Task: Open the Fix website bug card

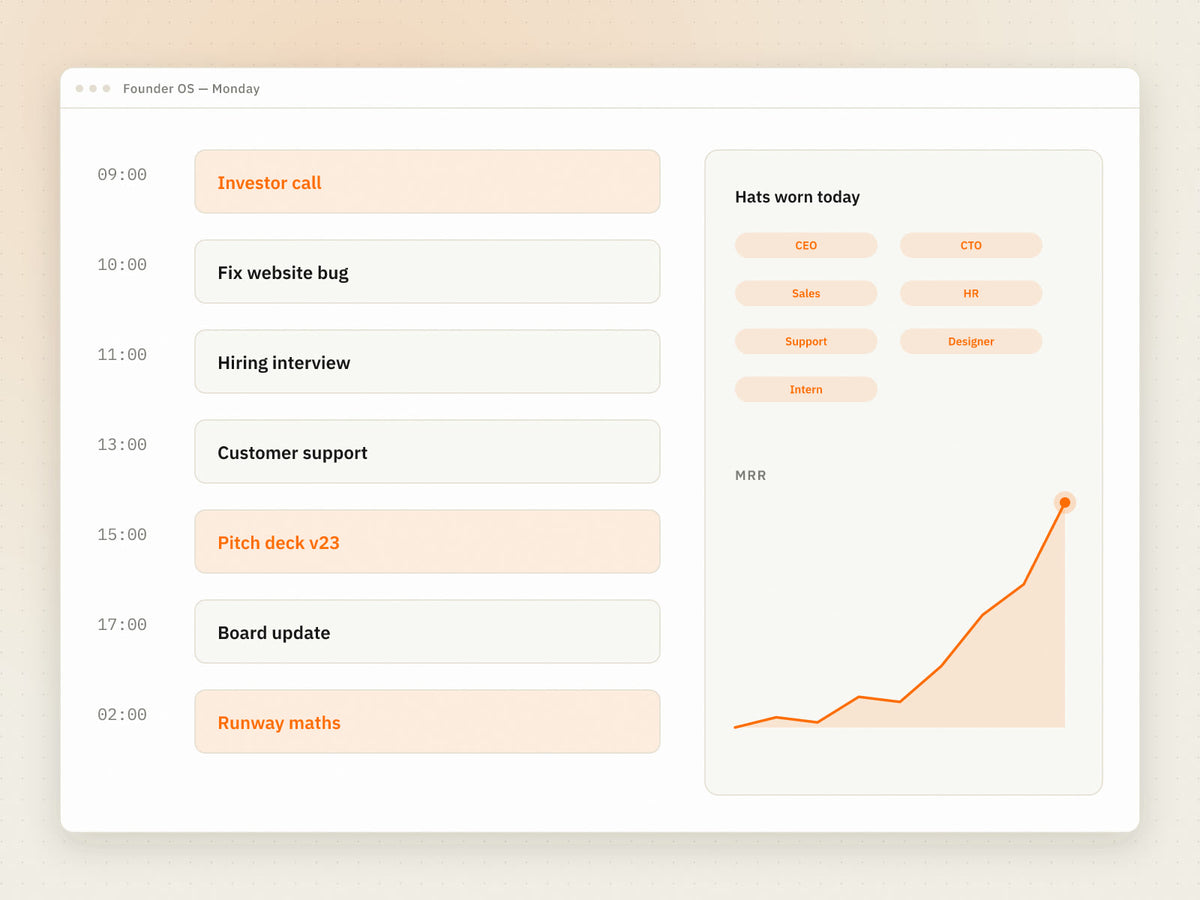Action: click(427, 272)
